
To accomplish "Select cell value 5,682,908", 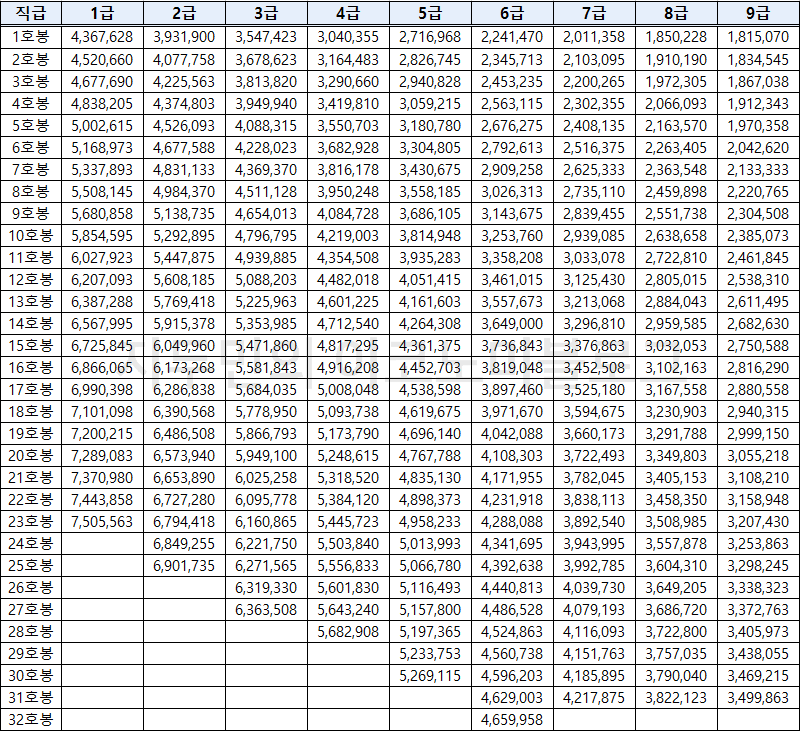I will pyautogui.click(x=348, y=632).
